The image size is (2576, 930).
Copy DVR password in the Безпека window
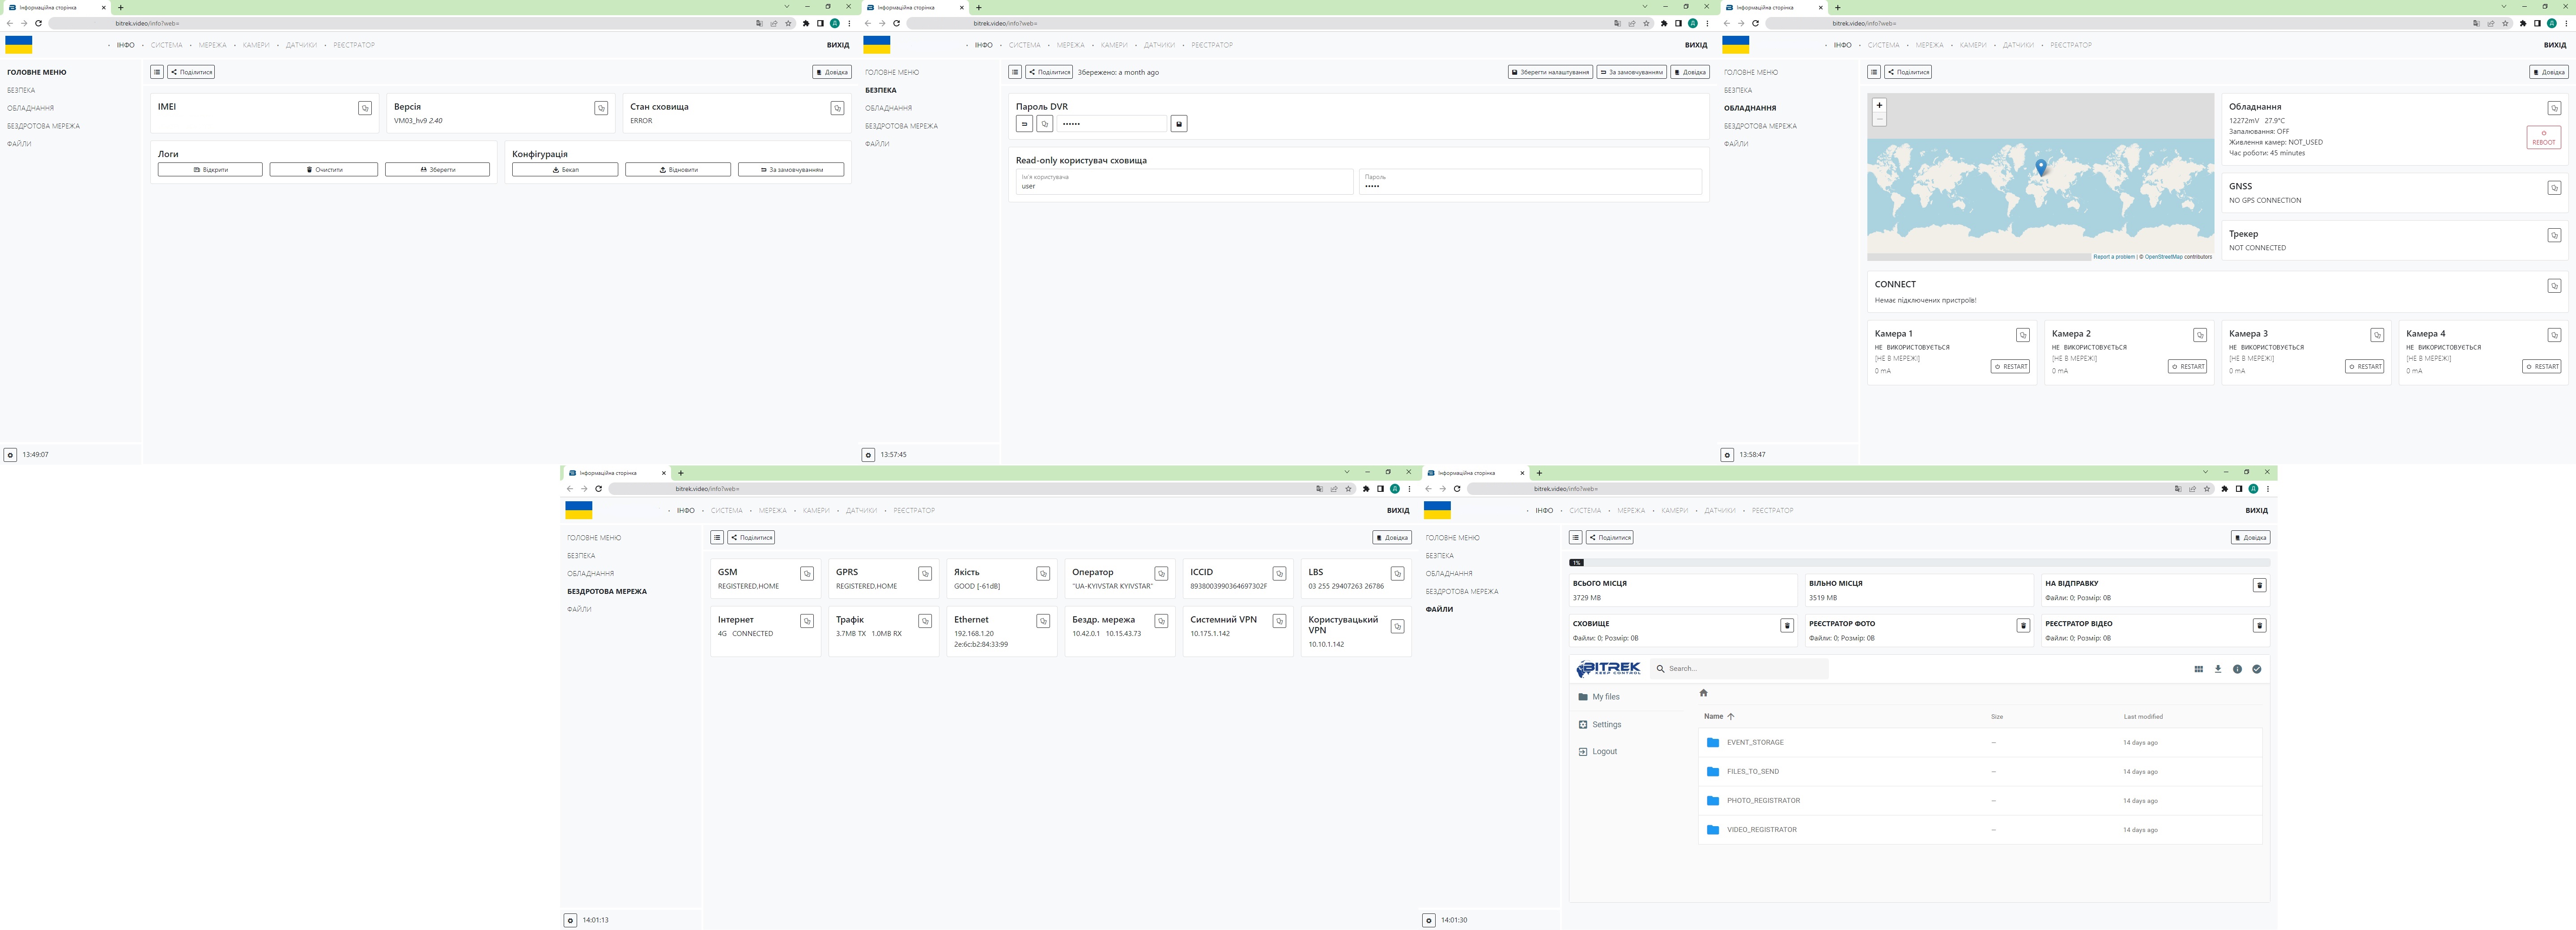tap(1044, 124)
